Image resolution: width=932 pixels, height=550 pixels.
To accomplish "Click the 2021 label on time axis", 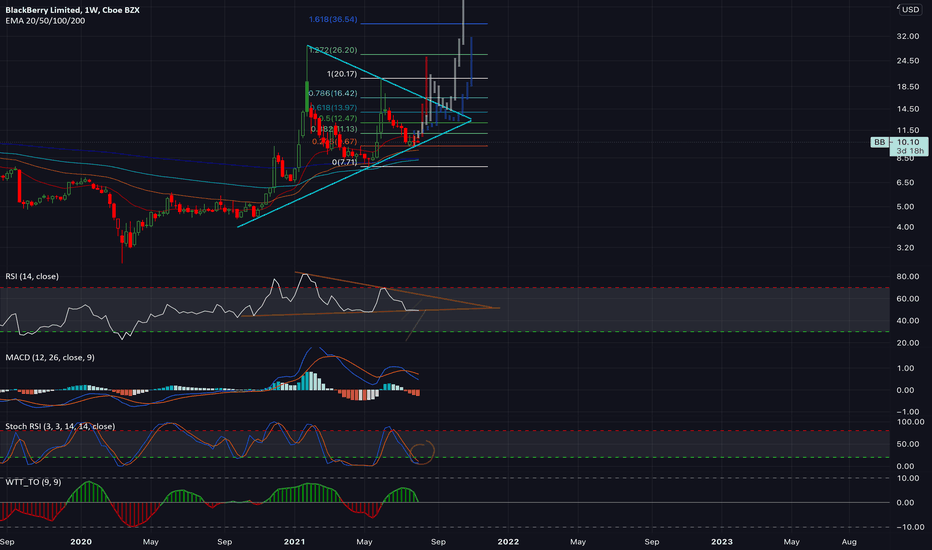I will [x=294, y=542].
